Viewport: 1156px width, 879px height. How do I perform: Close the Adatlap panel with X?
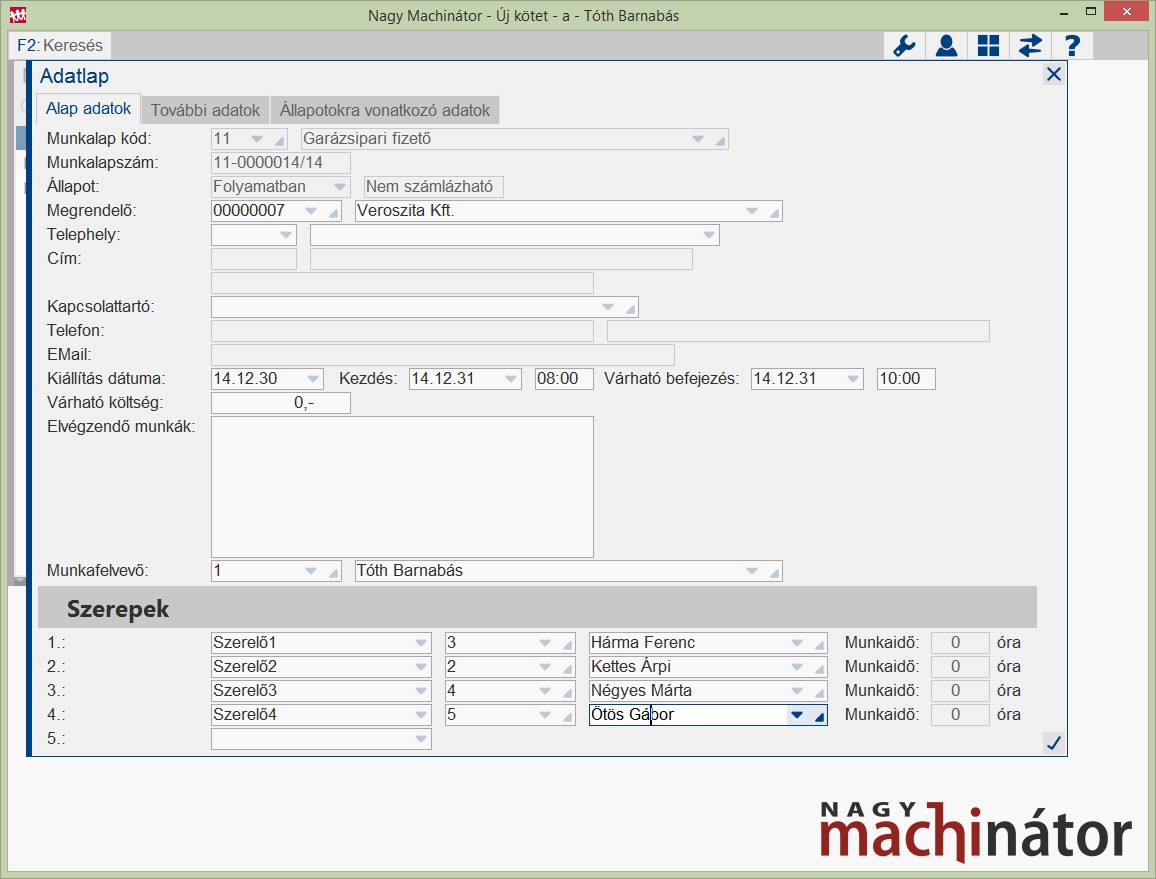click(x=1053, y=75)
